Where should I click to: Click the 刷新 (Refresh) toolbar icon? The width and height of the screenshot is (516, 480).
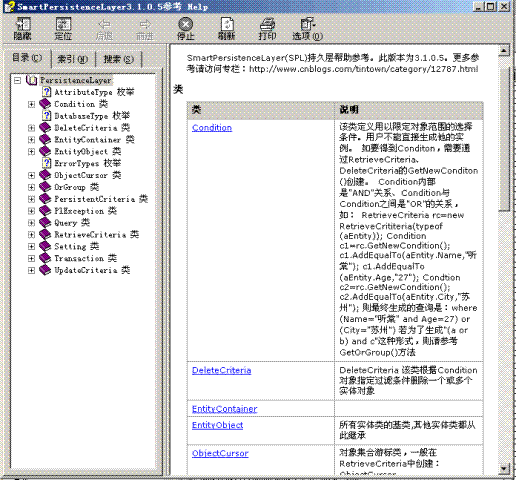click(x=227, y=29)
